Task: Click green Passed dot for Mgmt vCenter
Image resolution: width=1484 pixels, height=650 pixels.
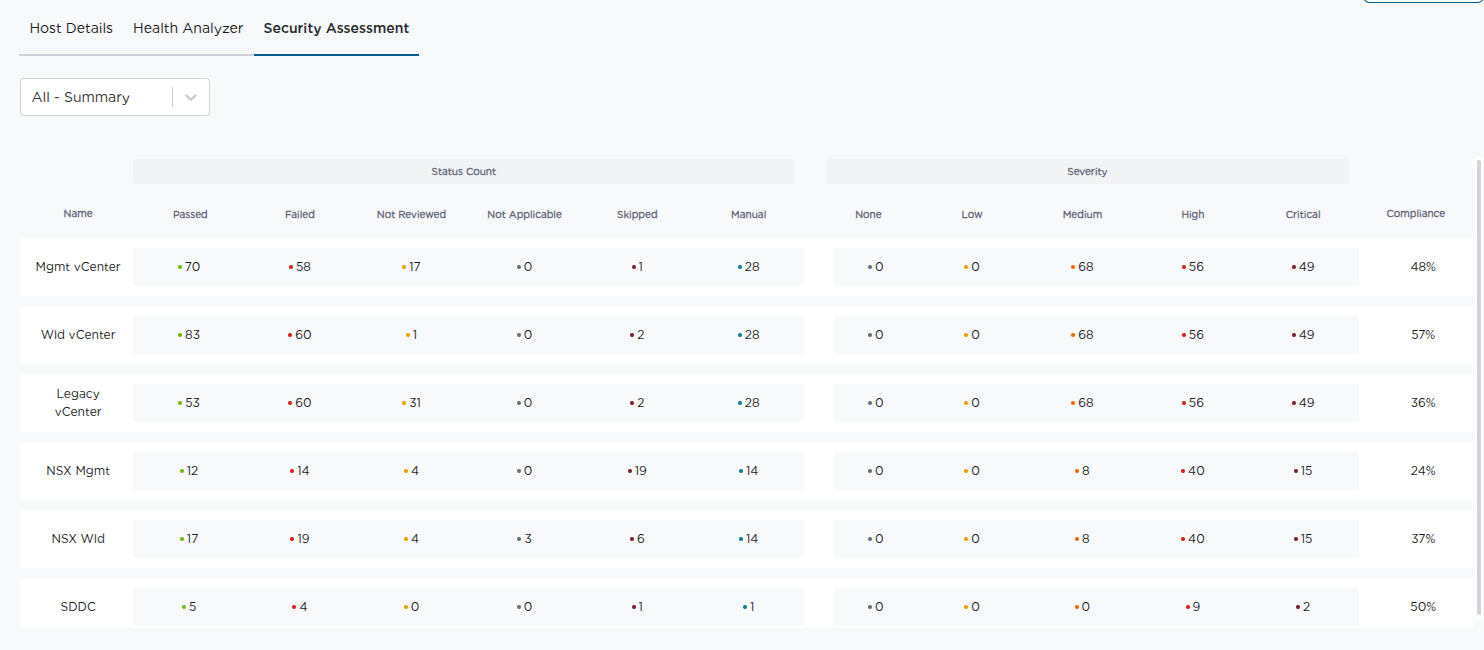Action: coord(180,267)
